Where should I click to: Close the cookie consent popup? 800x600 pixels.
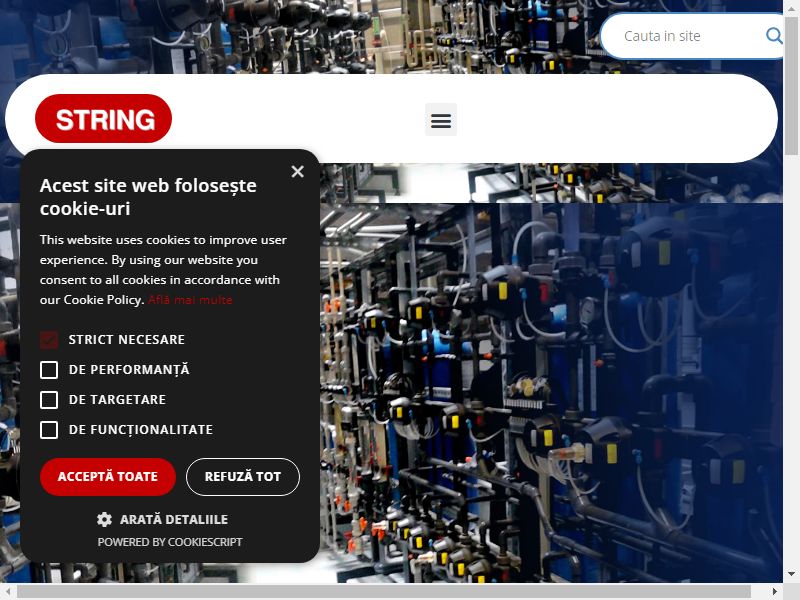(x=297, y=171)
